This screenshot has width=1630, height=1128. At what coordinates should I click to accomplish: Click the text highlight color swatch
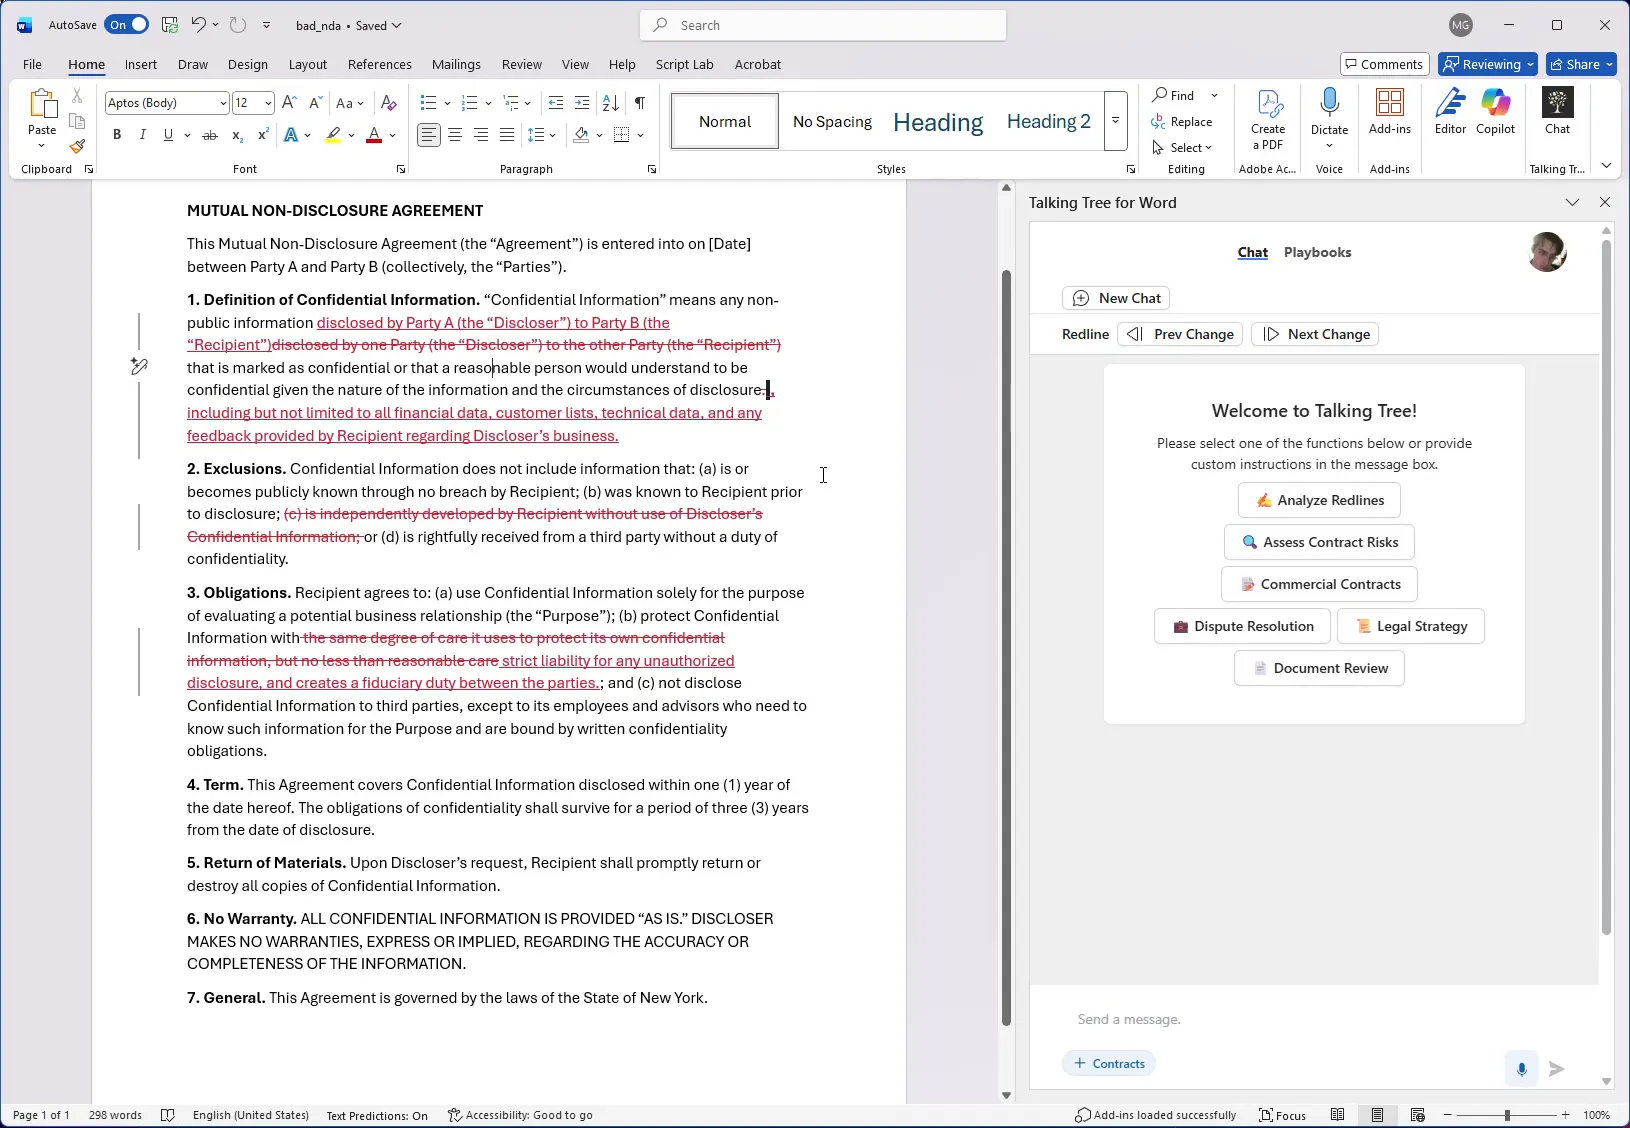(x=333, y=135)
